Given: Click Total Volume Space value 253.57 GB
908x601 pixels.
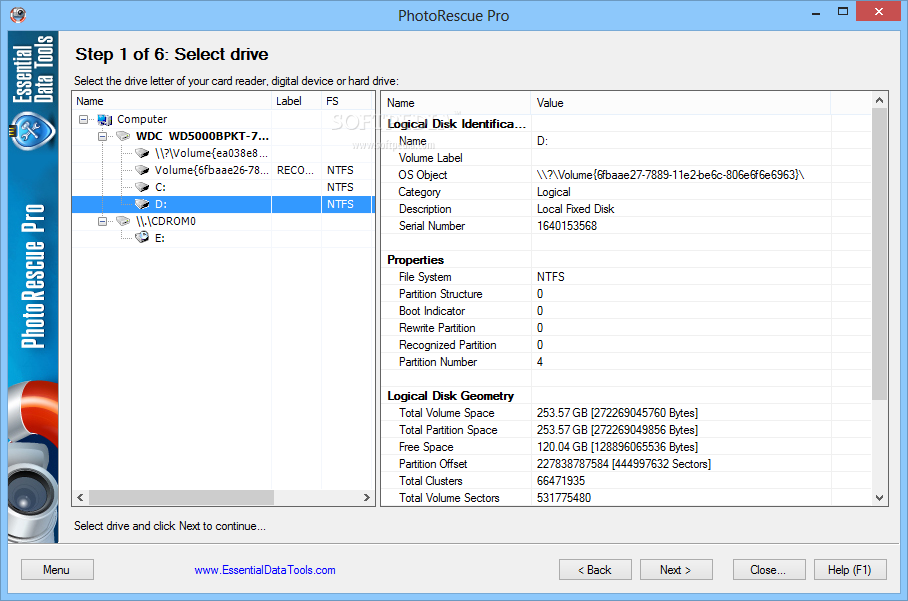Looking at the screenshot, I should pyautogui.click(x=617, y=413).
